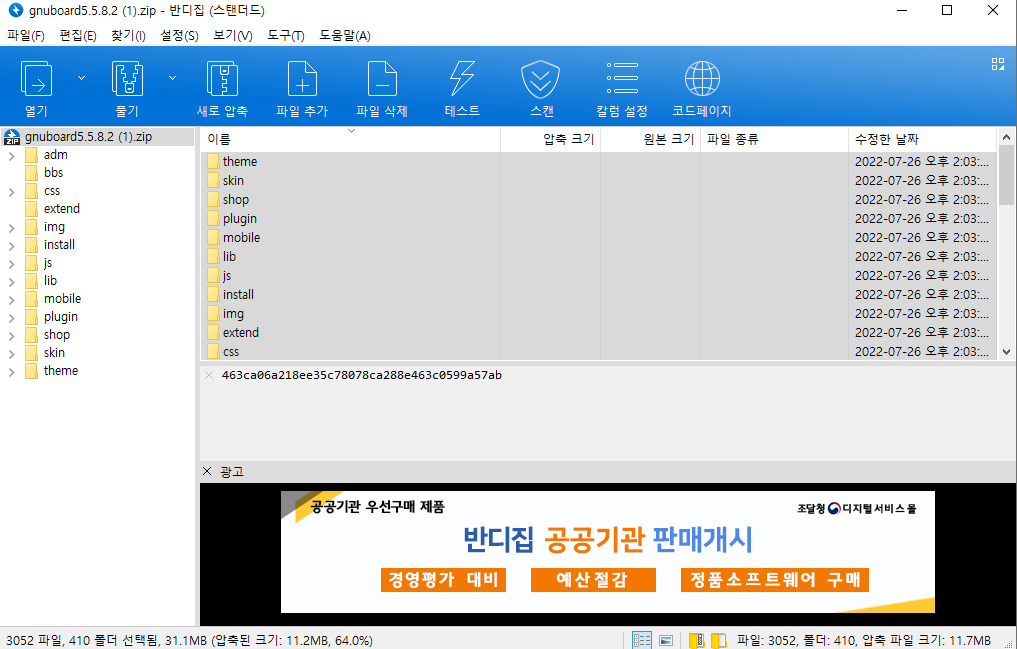The image size is (1017, 649).
Task: Close the comment hash pane with X
Action: pyautogui.click(x=209, y=375)
